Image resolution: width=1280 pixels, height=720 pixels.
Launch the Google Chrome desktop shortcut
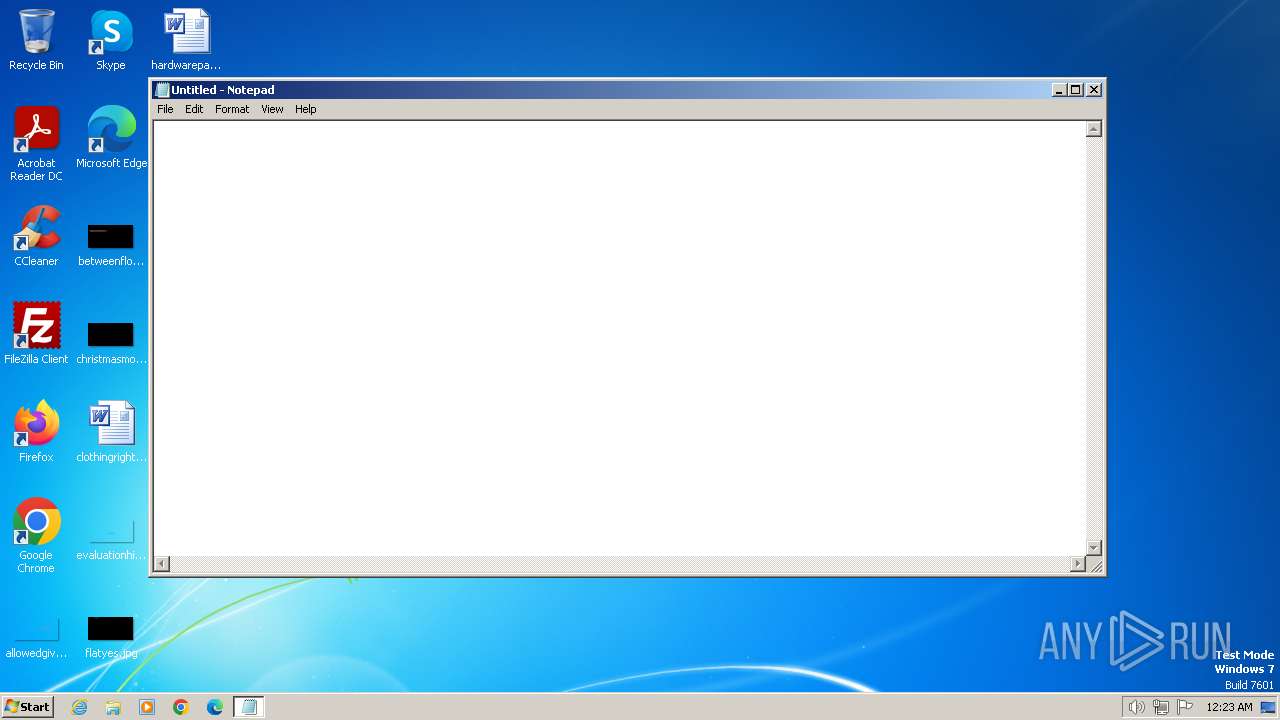pos(36,536)
